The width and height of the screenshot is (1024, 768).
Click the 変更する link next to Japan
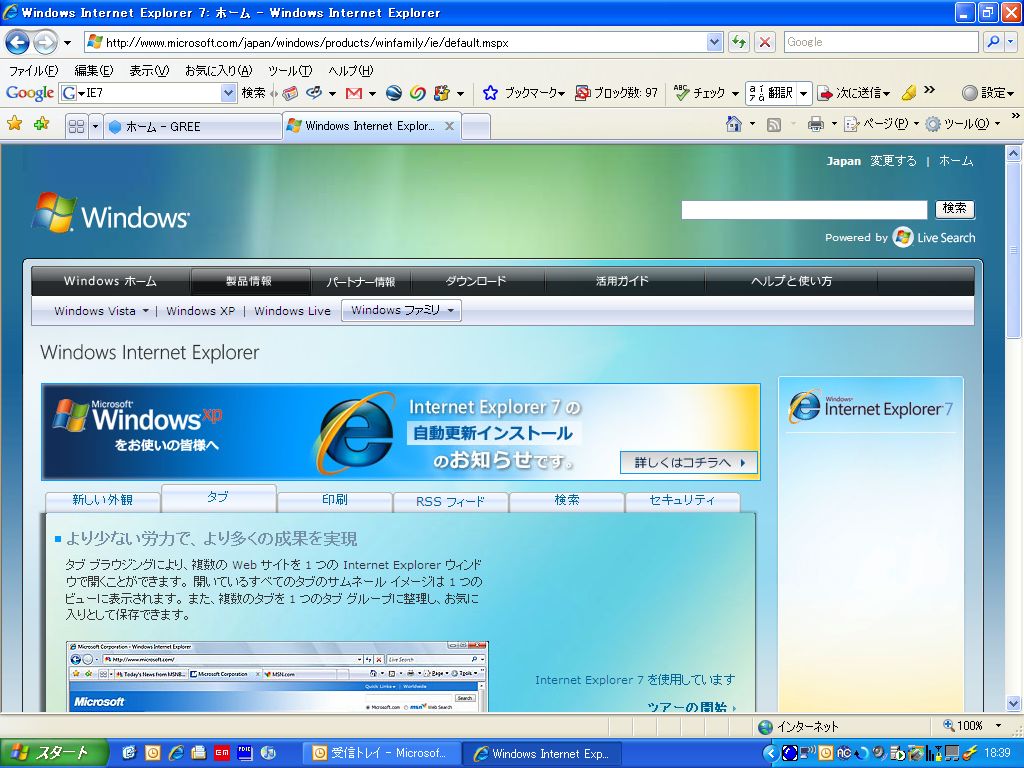click(893, 161)
